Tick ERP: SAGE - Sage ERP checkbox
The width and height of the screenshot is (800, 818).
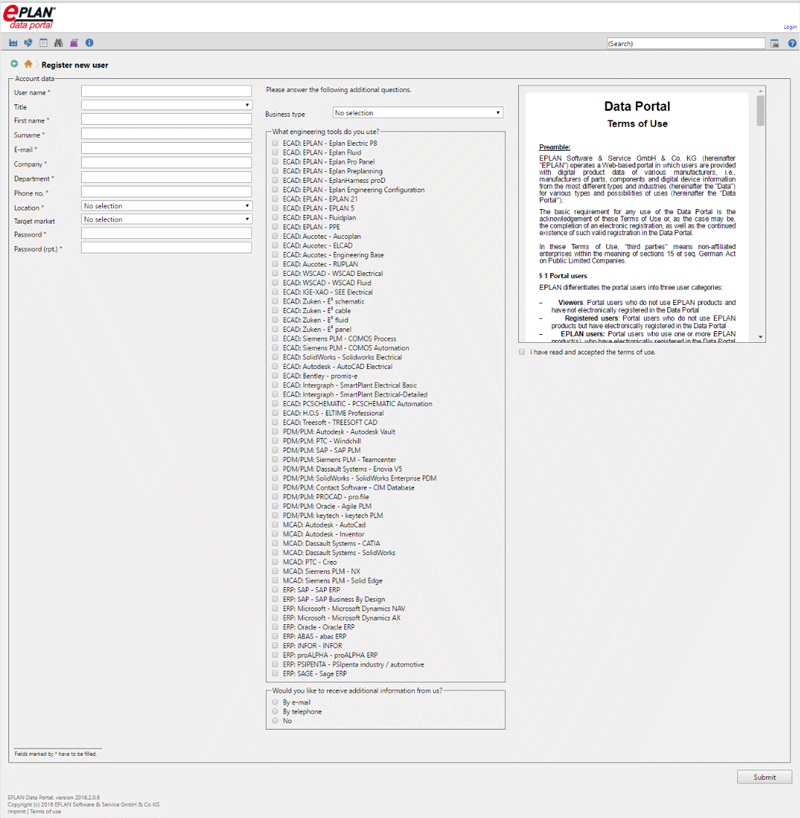click(275, 673)
